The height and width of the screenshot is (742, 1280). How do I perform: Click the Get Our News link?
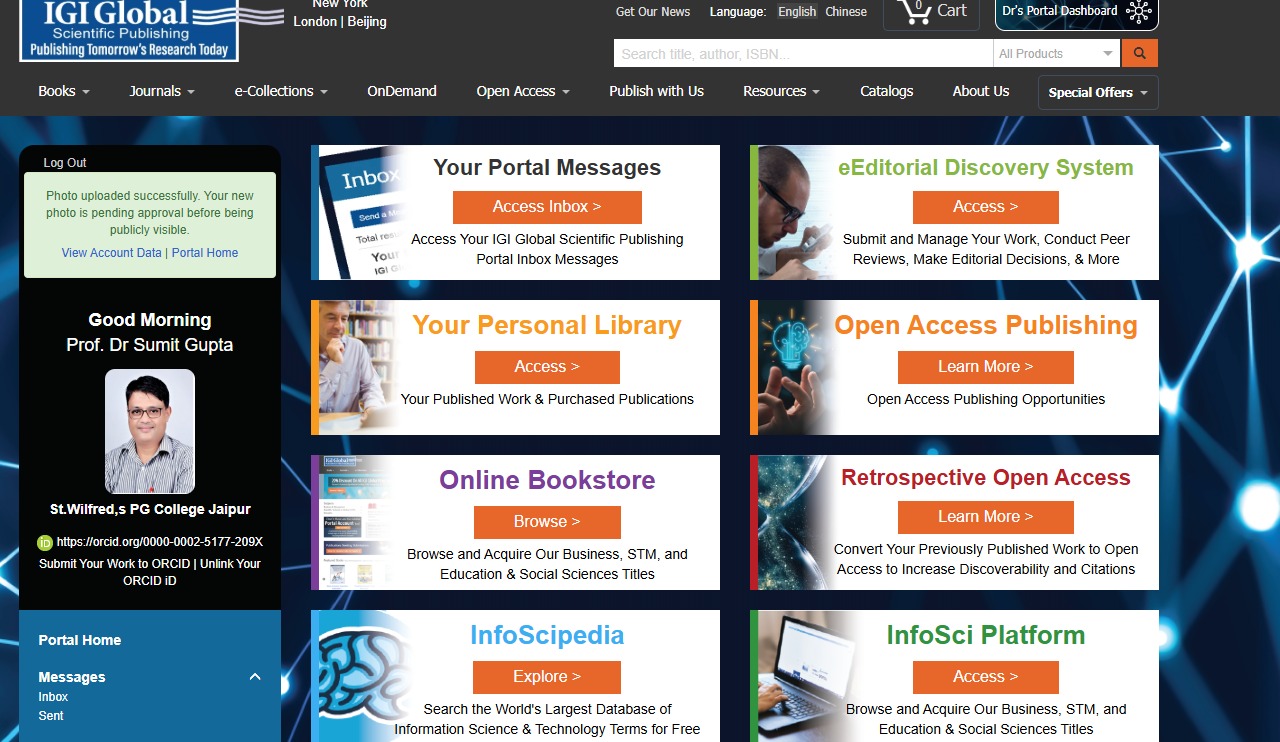(x=653, y=12)
